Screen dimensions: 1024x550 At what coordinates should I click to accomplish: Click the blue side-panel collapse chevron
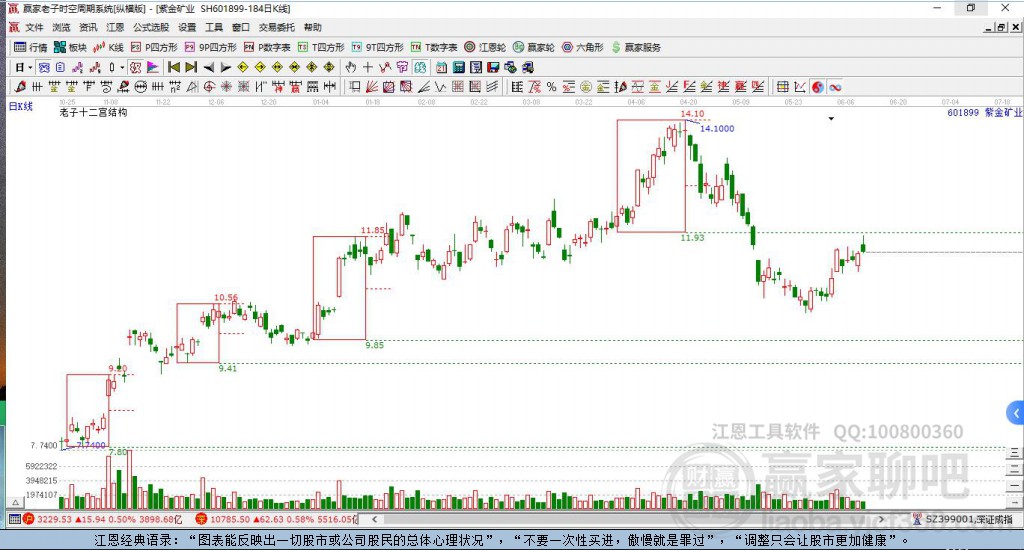click(1016, 413)
